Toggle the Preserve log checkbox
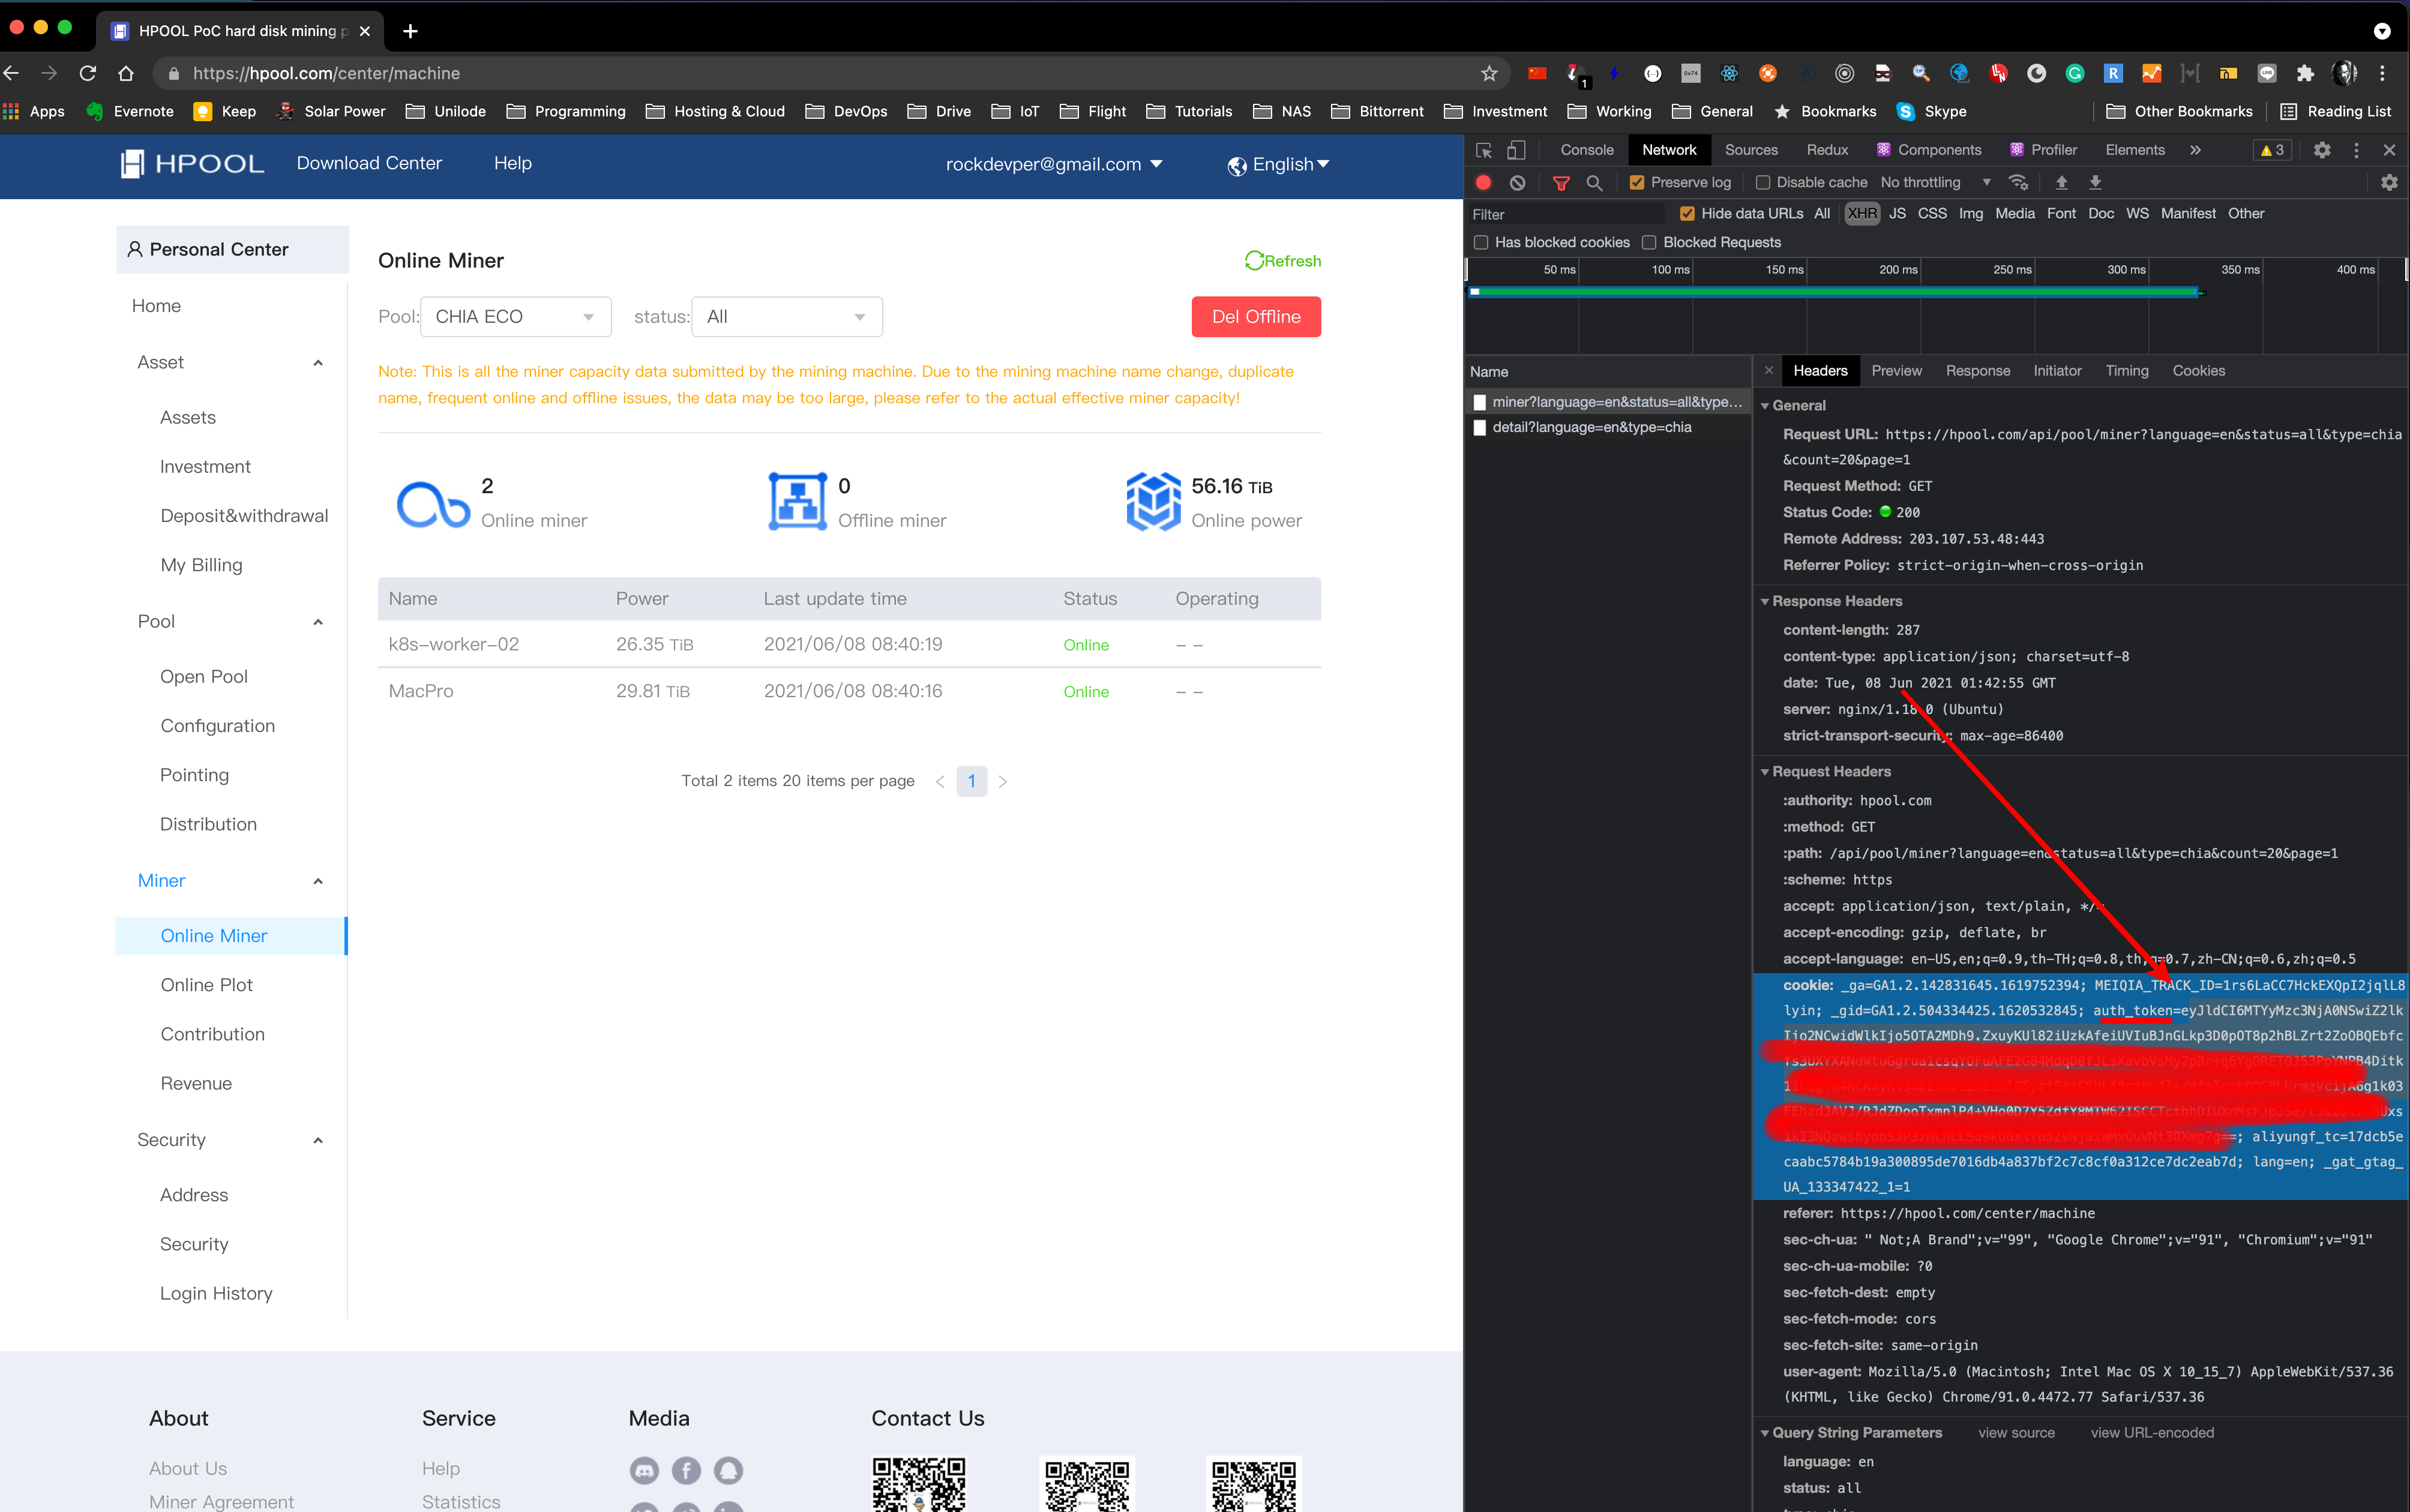The image size is (2410, 1512). coord(1637,182)
